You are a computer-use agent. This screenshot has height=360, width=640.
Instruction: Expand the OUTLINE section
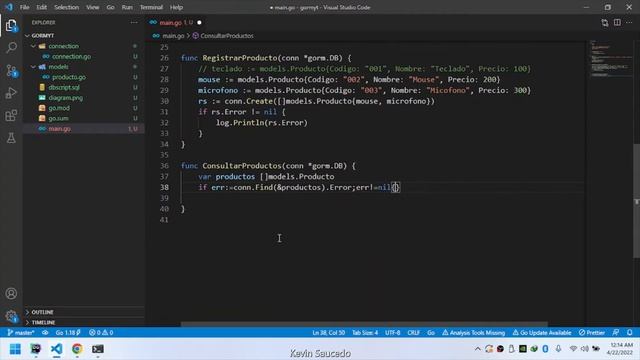[x=84, y=312]
